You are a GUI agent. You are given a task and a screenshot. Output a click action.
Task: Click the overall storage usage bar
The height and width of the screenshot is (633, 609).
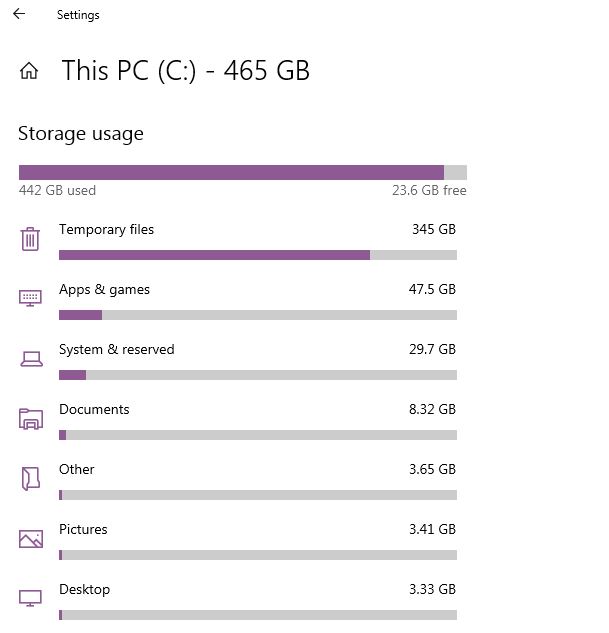(x=242, y=172)
